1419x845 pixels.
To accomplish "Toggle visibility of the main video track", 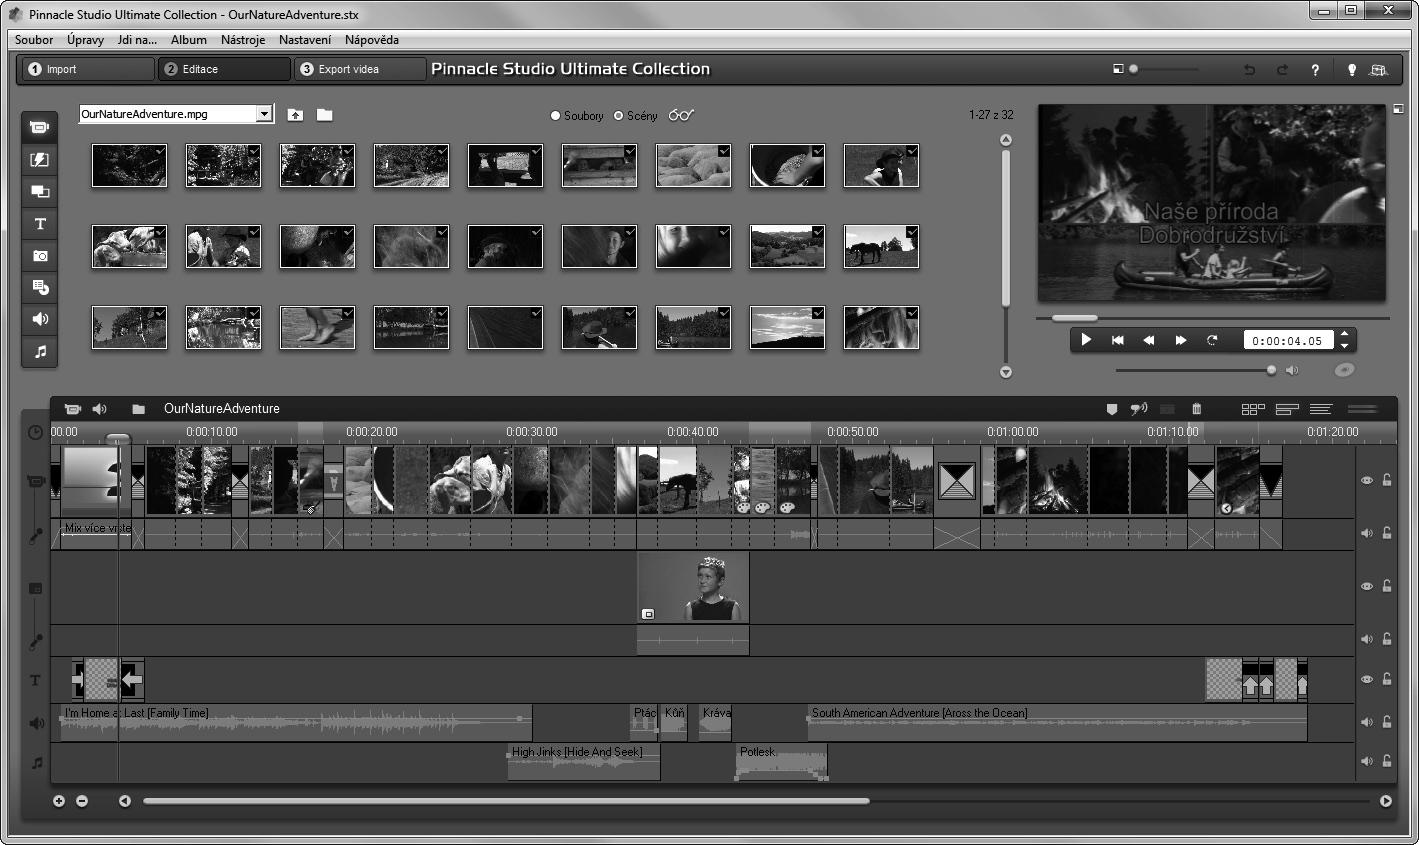I will click(1367, 481).
